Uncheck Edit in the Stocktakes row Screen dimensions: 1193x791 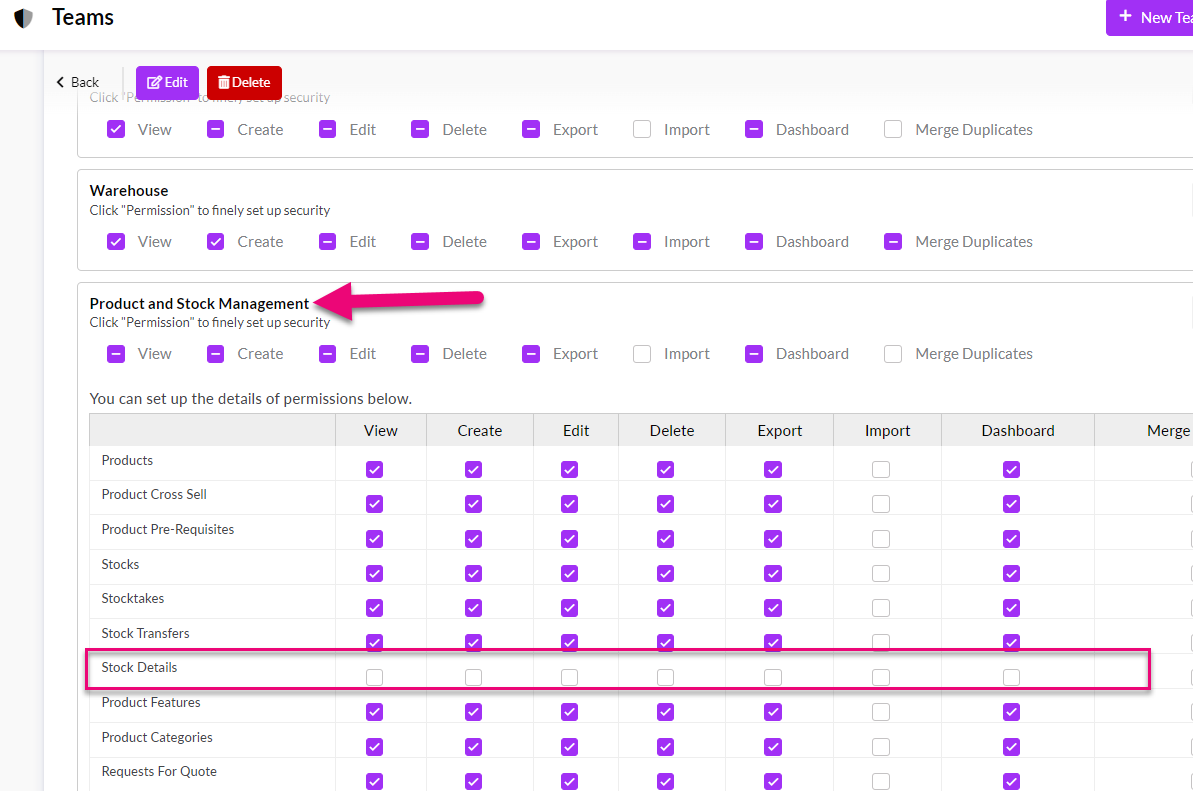click(x=569, y=608)
